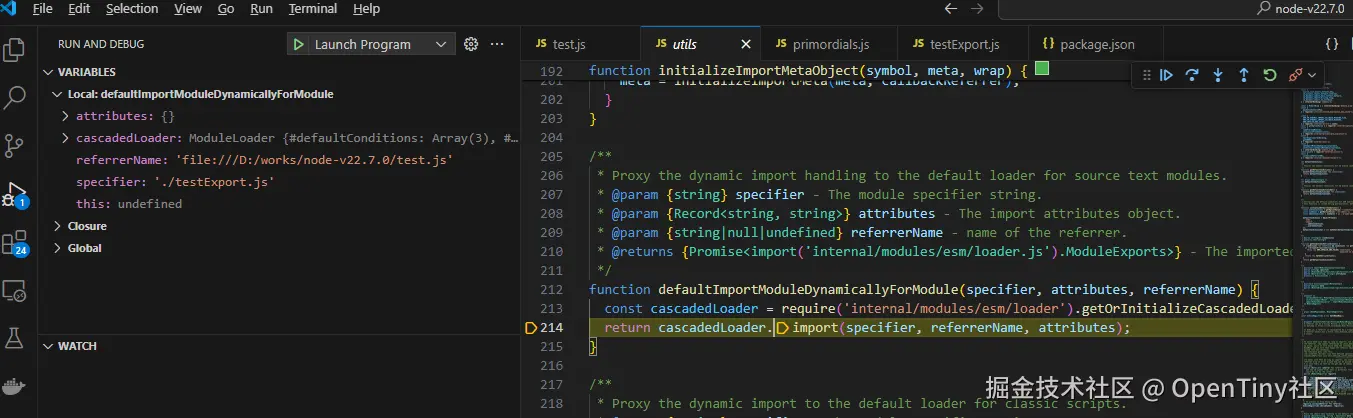Open the Docker view icon

[15, 386]
